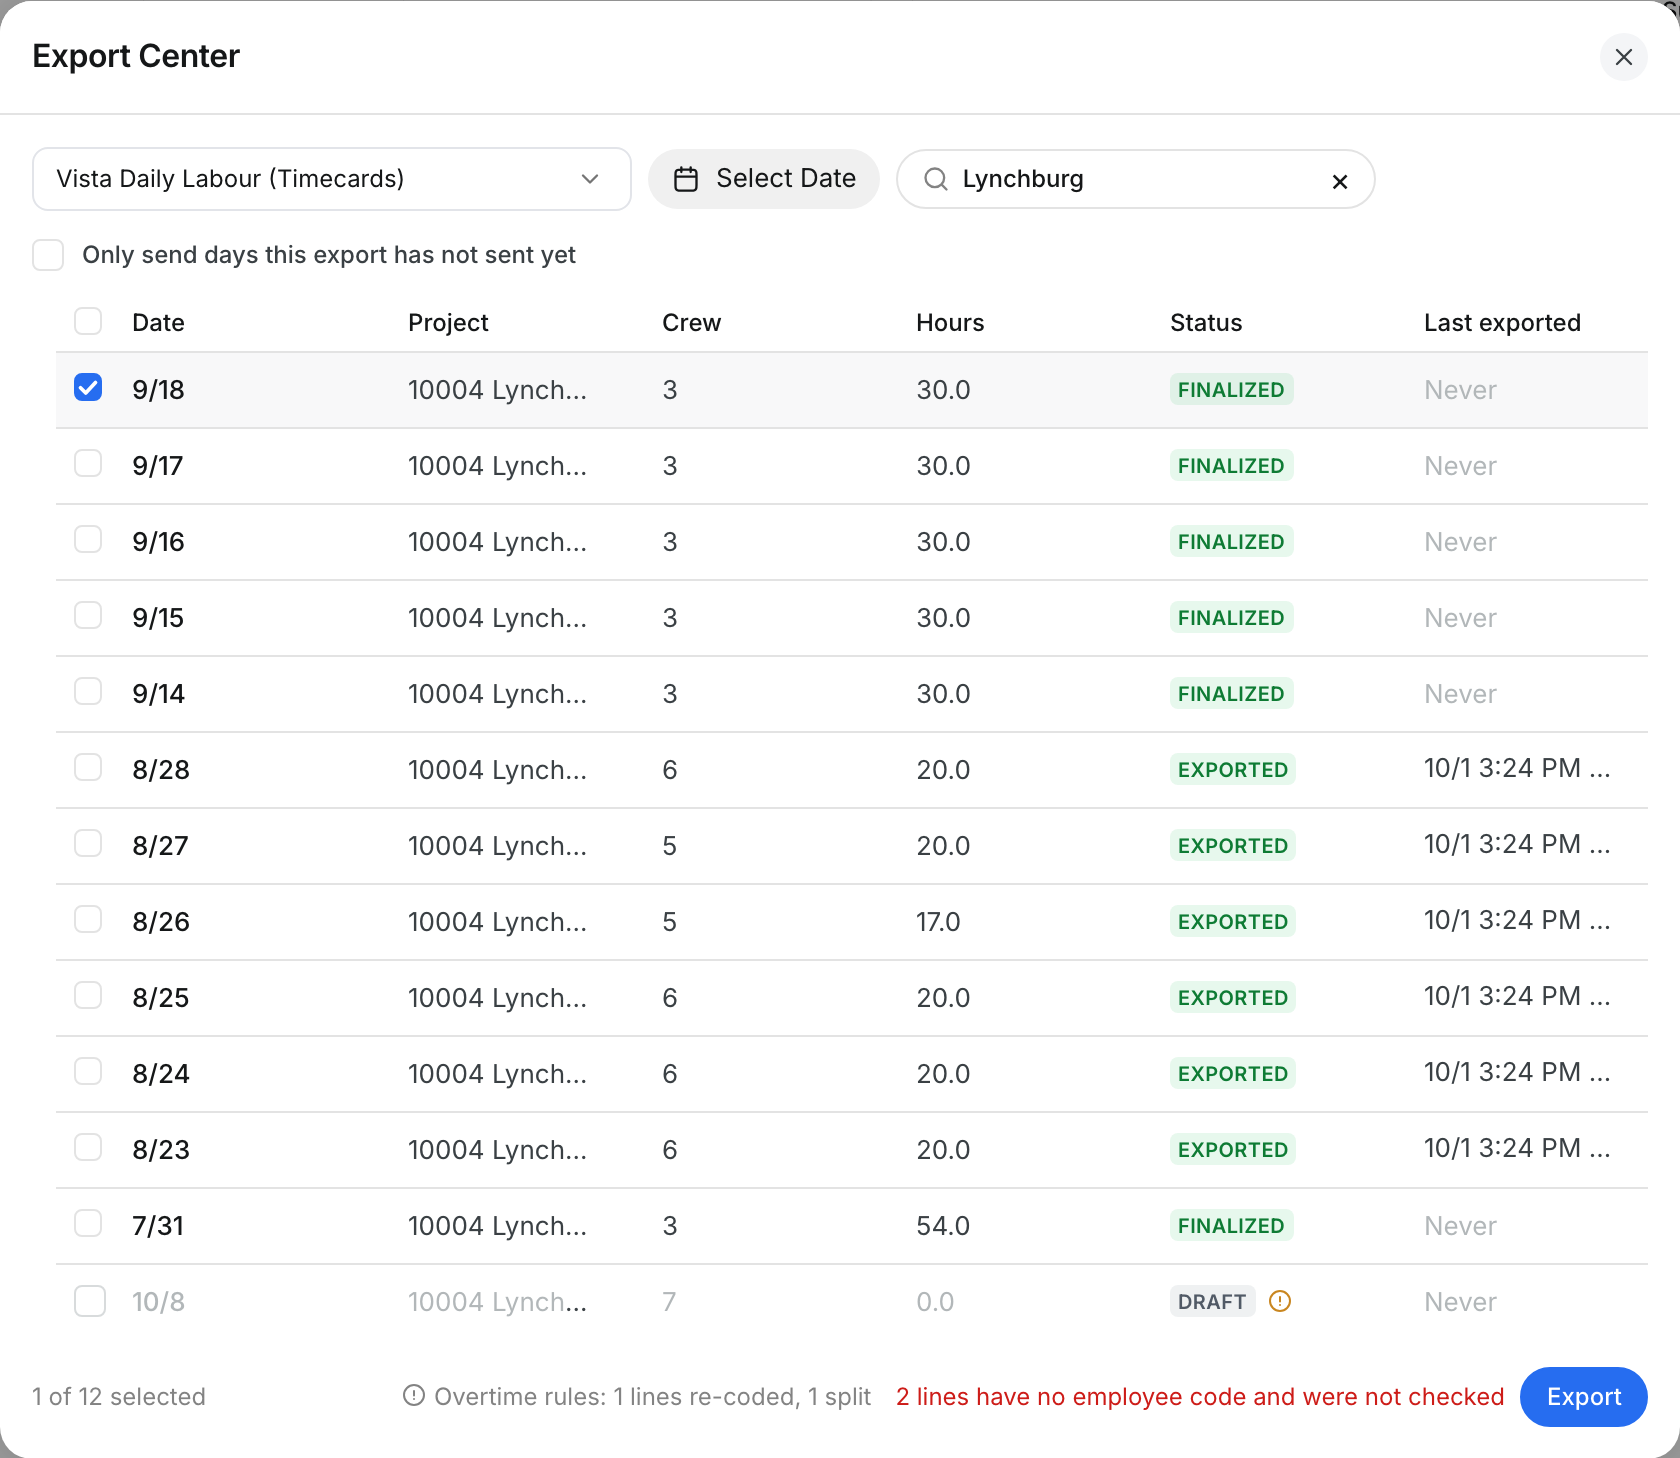1680x1458 pixels.
Task: Tick the 8/25 row checkbox
Action: click(88, 995)
